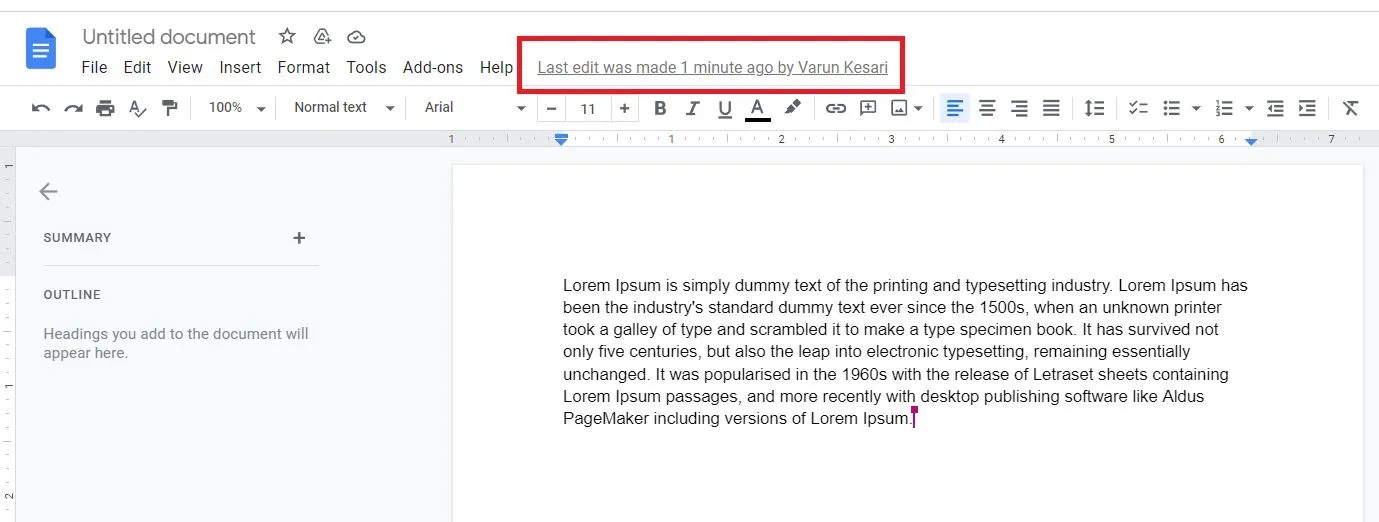Close the document outline panel
Image resolution: width=1379 pixels, height=522 pixels.
[48, 191]
